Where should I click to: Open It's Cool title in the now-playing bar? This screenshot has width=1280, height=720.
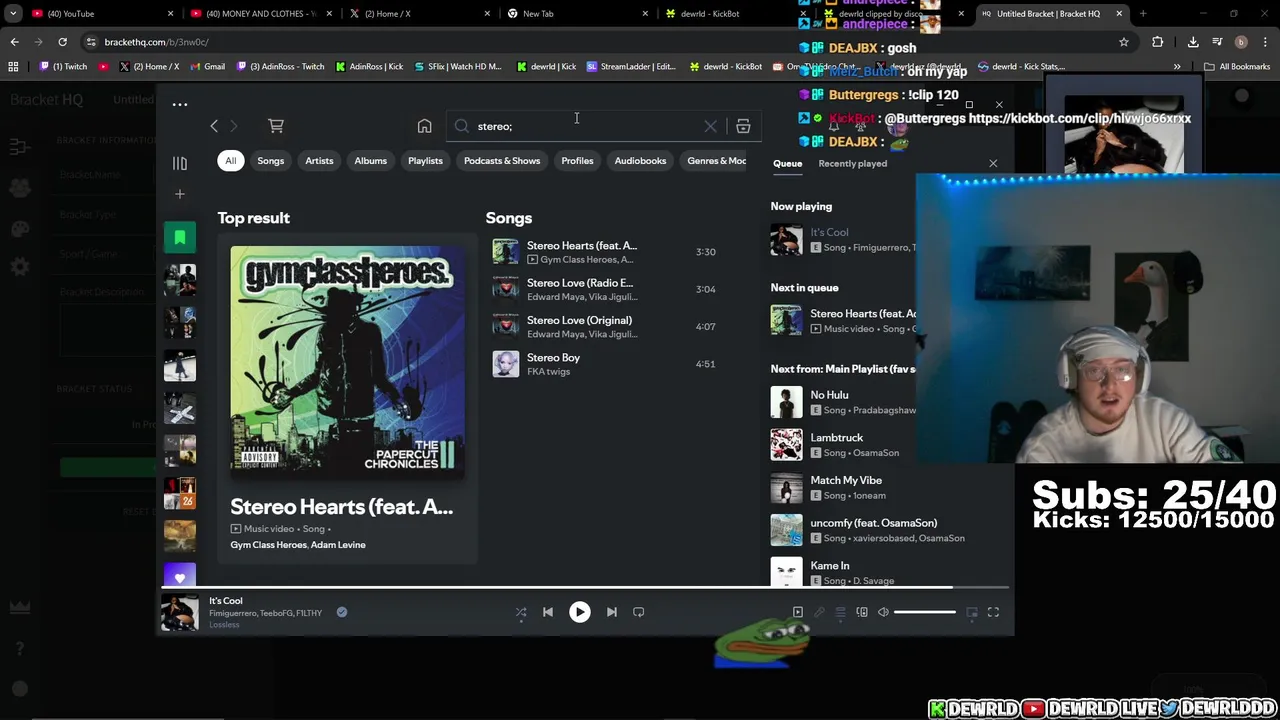point(226,601)
